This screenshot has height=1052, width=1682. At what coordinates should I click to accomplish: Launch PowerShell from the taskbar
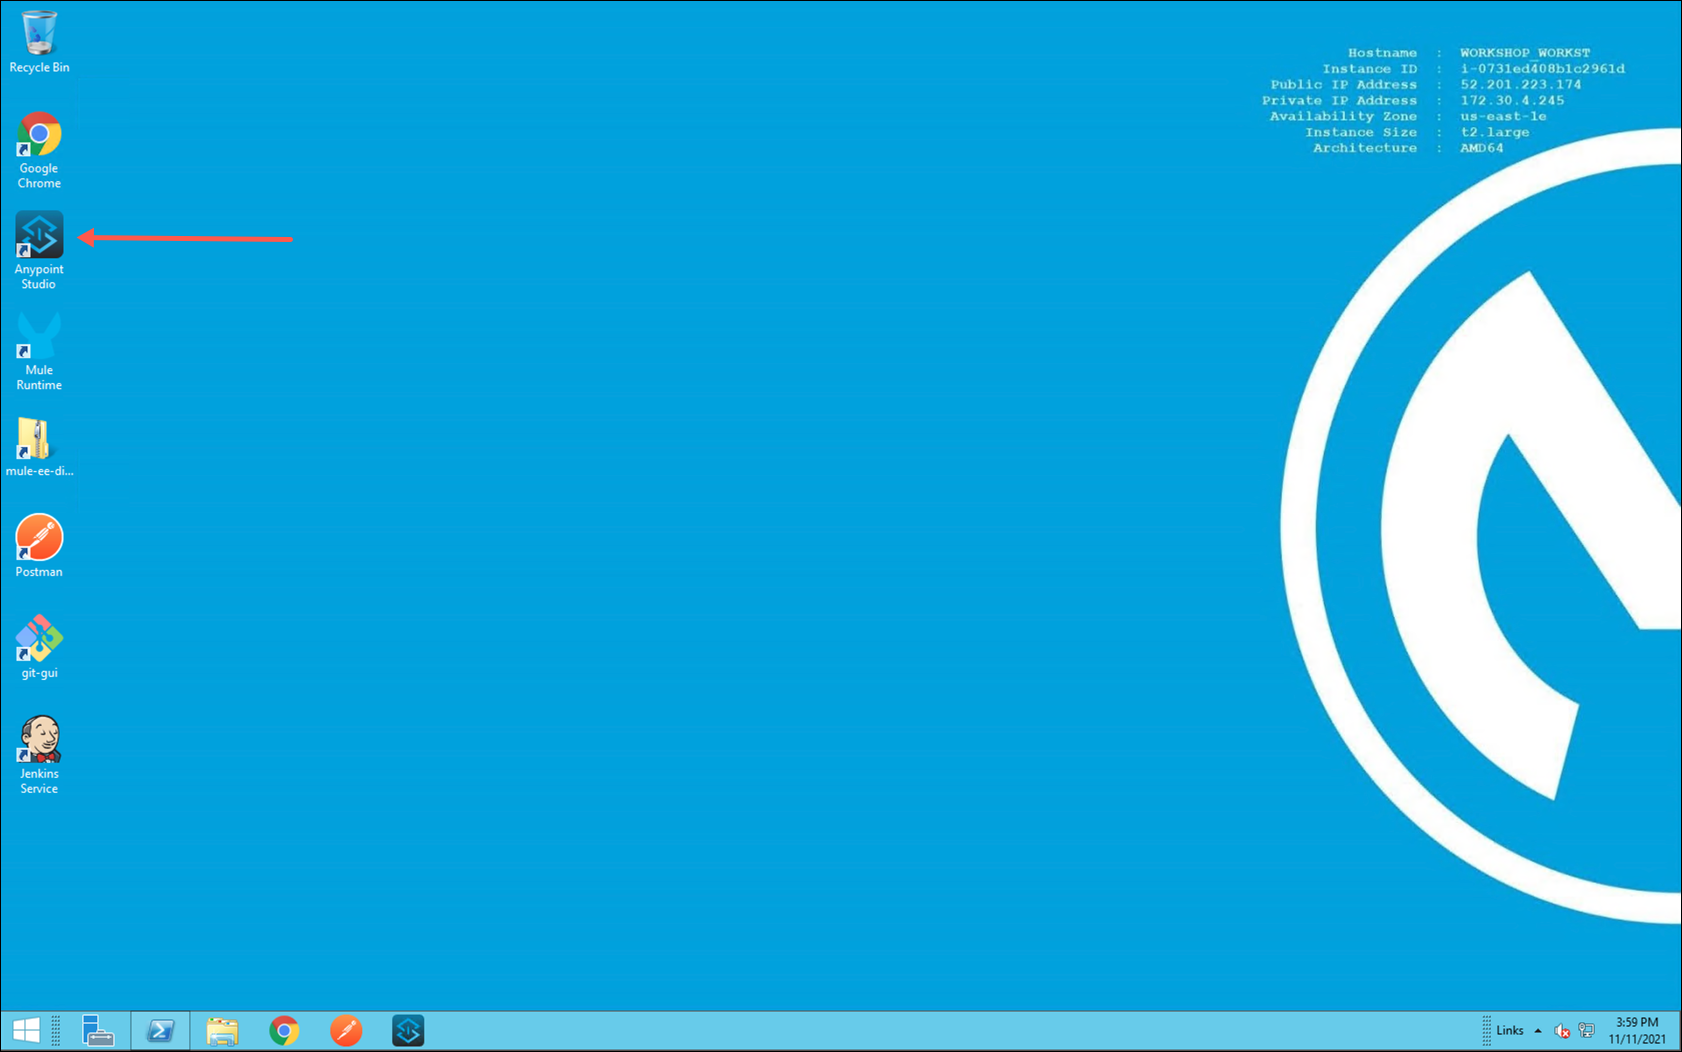coord(160,1030)
